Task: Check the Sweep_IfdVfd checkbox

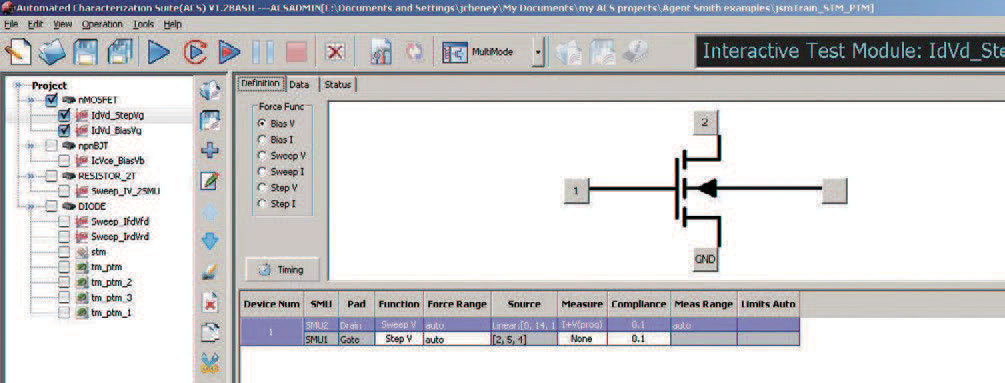Action: pyautogui.click(x=64, y=222)
